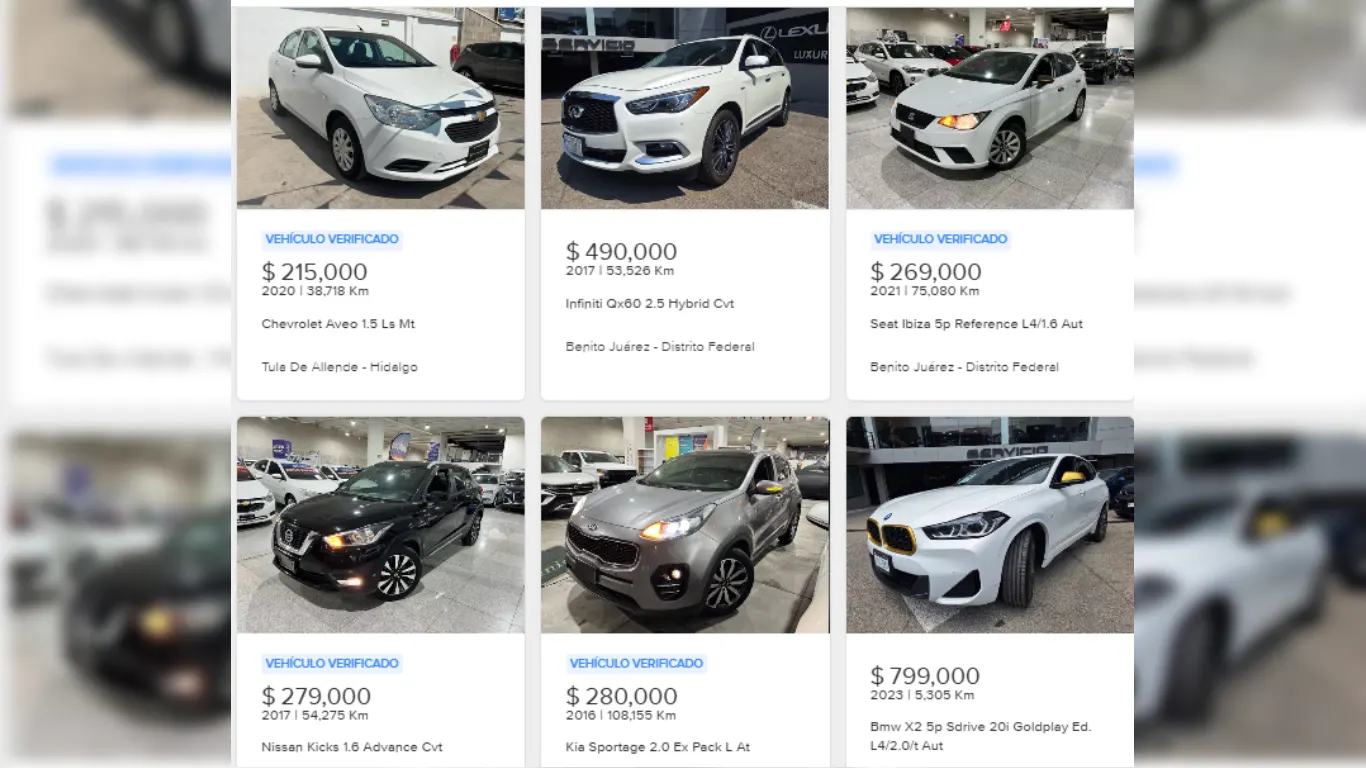Click Vehículo Verificado badge on Seat Ibiza card
Image resolution: width=1366 pixels, height=768 pixels.
click(x=941, y=239)
